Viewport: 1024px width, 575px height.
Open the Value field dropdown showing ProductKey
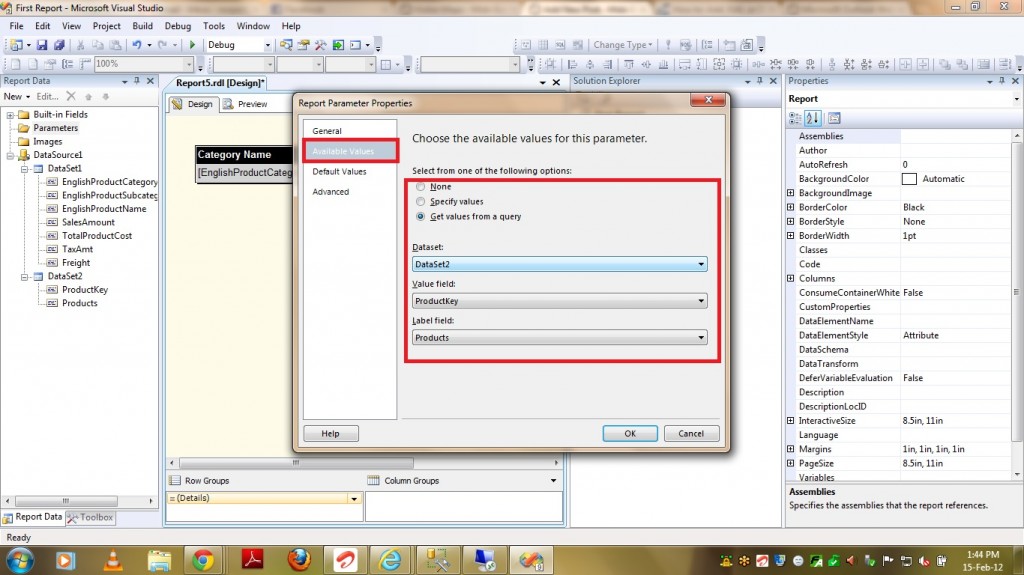560,301
